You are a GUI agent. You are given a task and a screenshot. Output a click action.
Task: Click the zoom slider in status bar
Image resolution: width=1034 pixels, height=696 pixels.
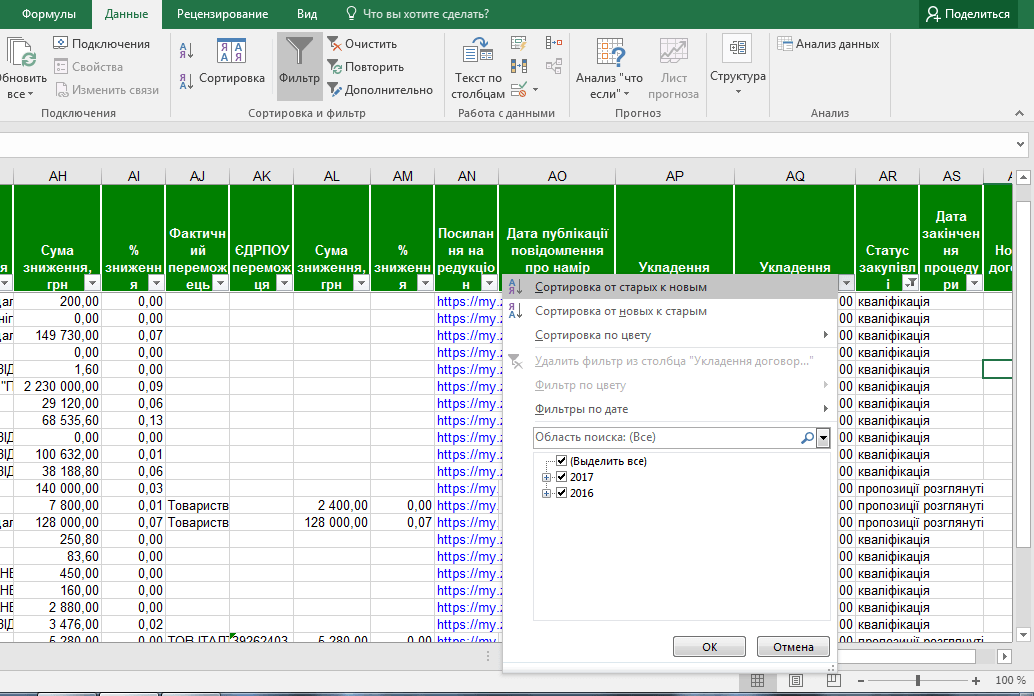[x=918, y=681]
